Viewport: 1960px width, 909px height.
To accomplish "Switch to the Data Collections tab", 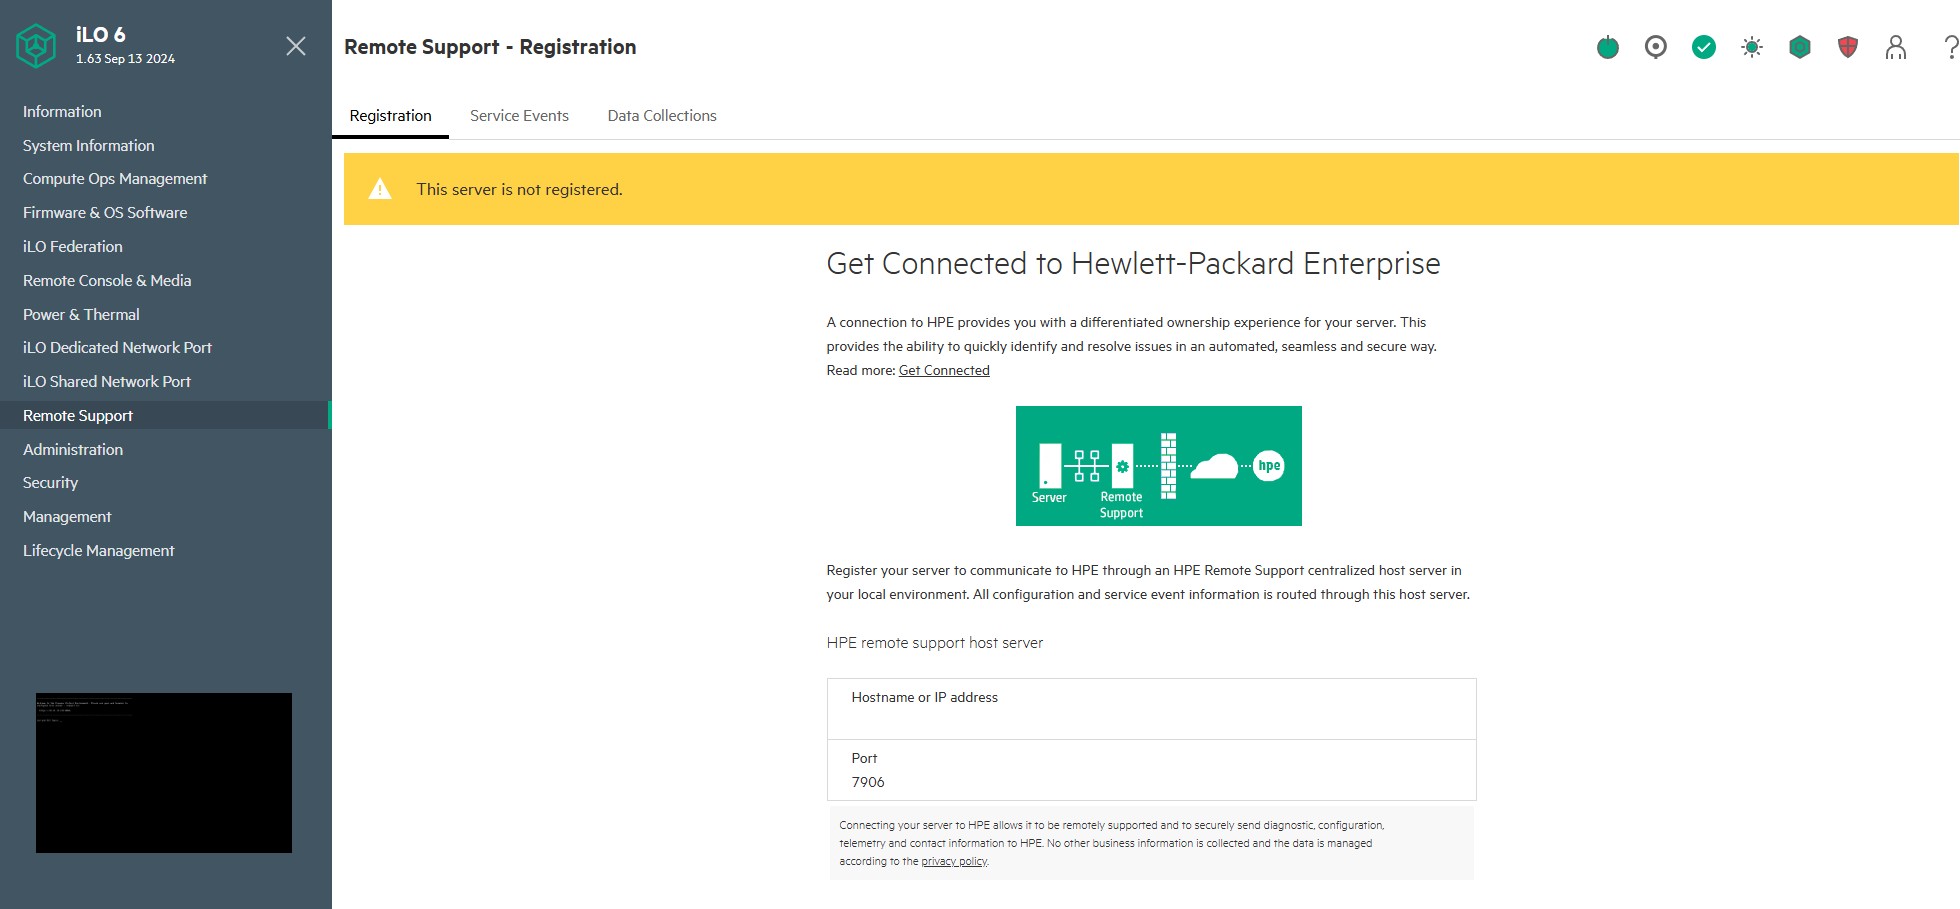I will [x=662, y=116].
